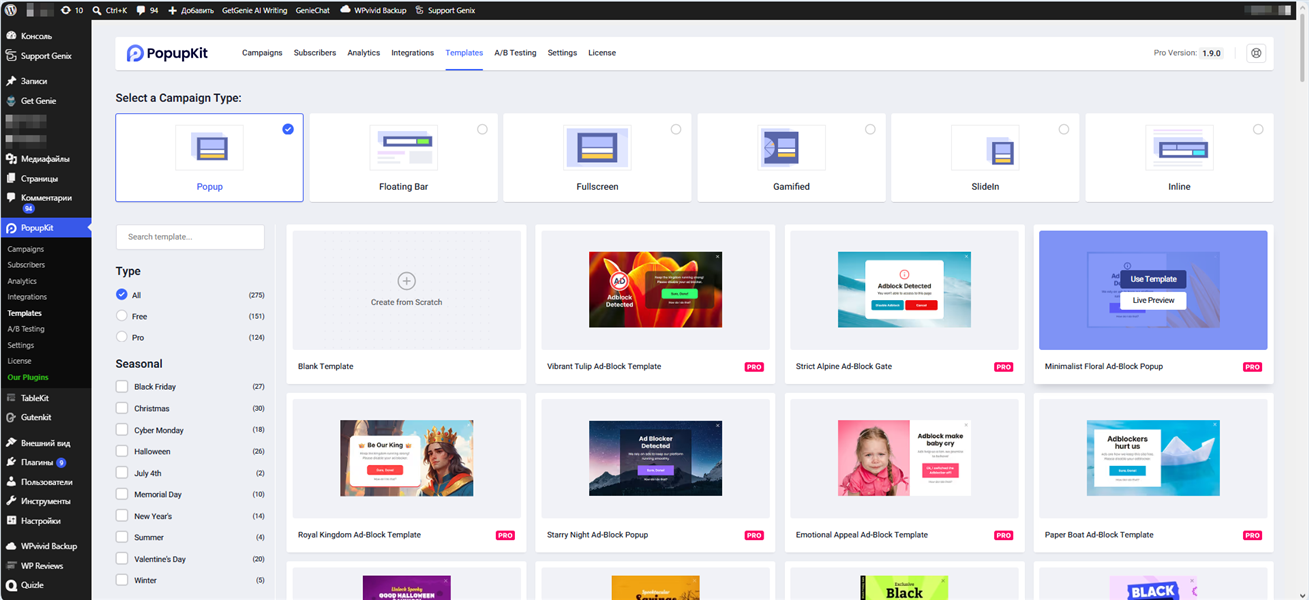Check the Valentine's Day filter
This screenshot has width=1309, height=600.
click(122, 559)
